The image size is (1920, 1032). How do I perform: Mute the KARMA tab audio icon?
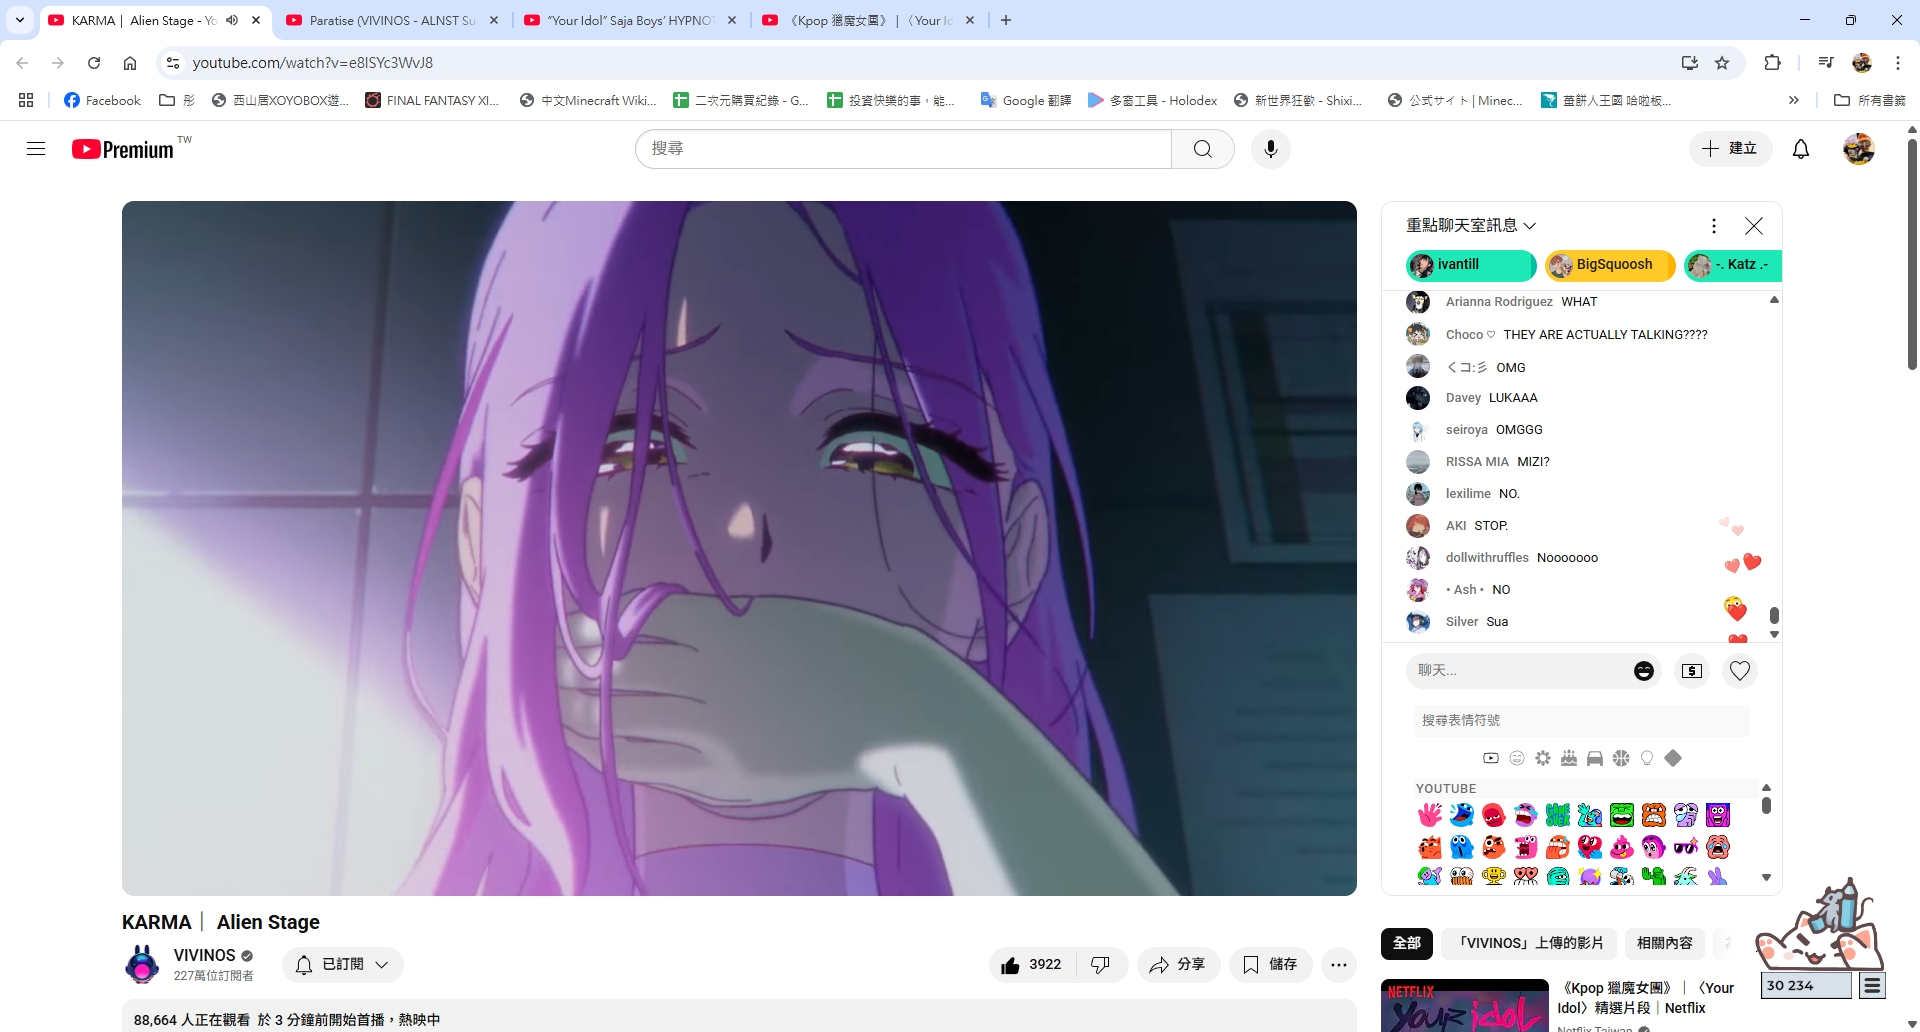click(x=232, y=20)
